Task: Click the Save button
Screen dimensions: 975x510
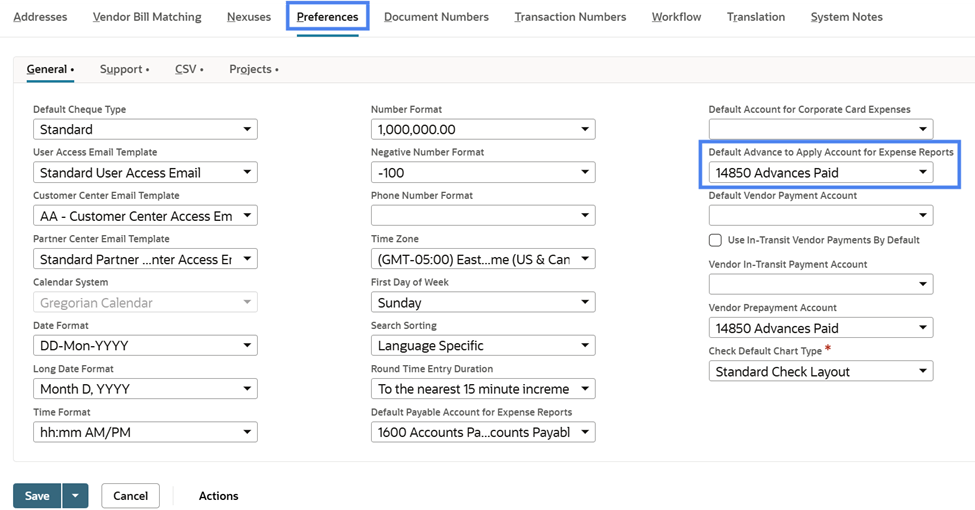Action: click(37, 496)
